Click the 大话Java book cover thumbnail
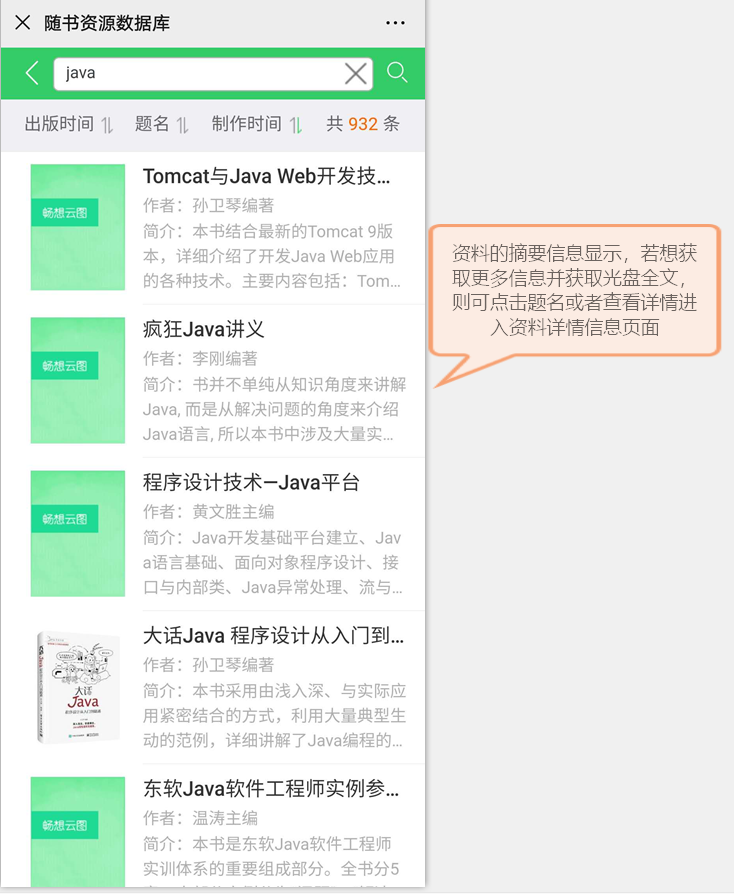Viewport: 734px width, 894px height. [x=78, y=686]
